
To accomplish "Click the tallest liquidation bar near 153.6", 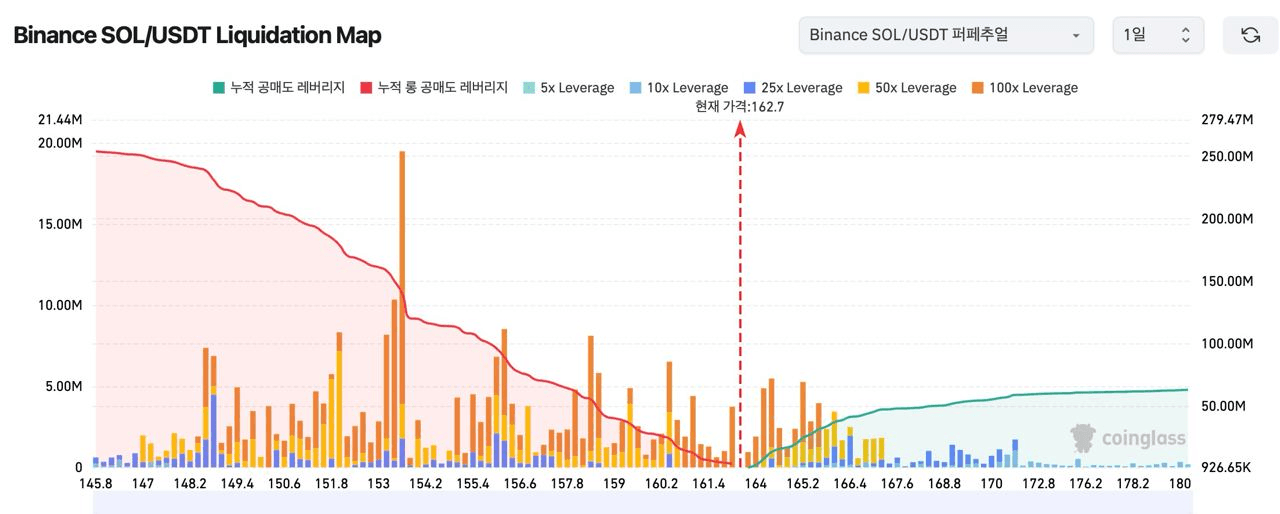I will [x=402, y=309].
